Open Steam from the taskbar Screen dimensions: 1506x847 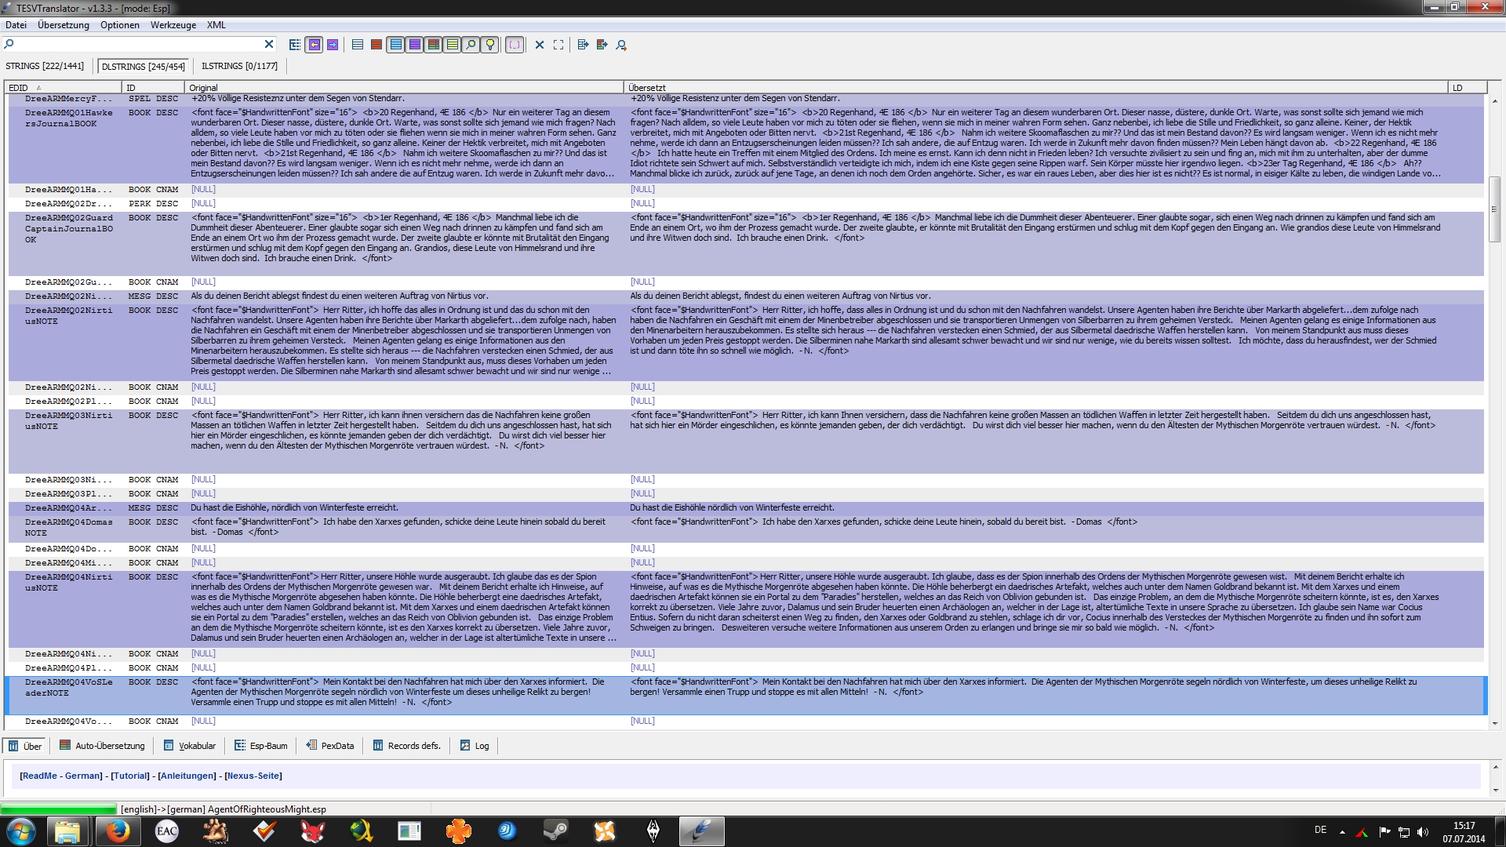pos(556,831)
